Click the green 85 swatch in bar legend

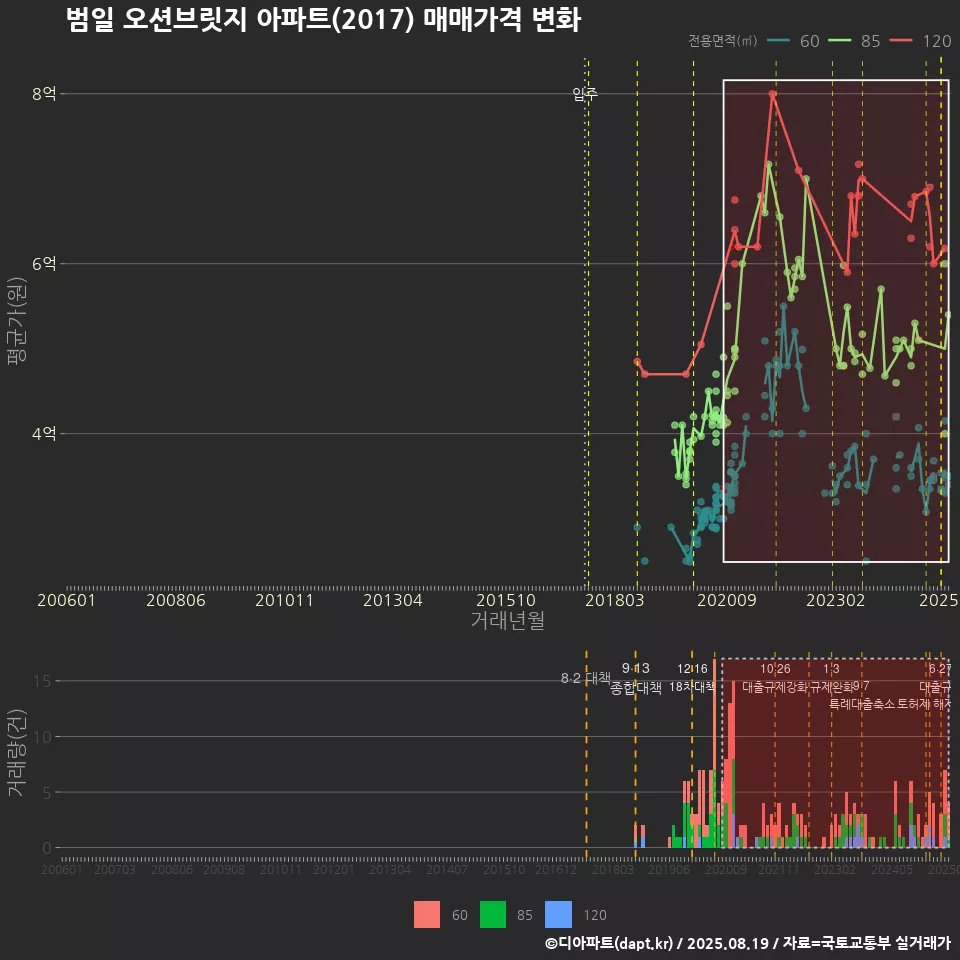click(x=493, y=915)
